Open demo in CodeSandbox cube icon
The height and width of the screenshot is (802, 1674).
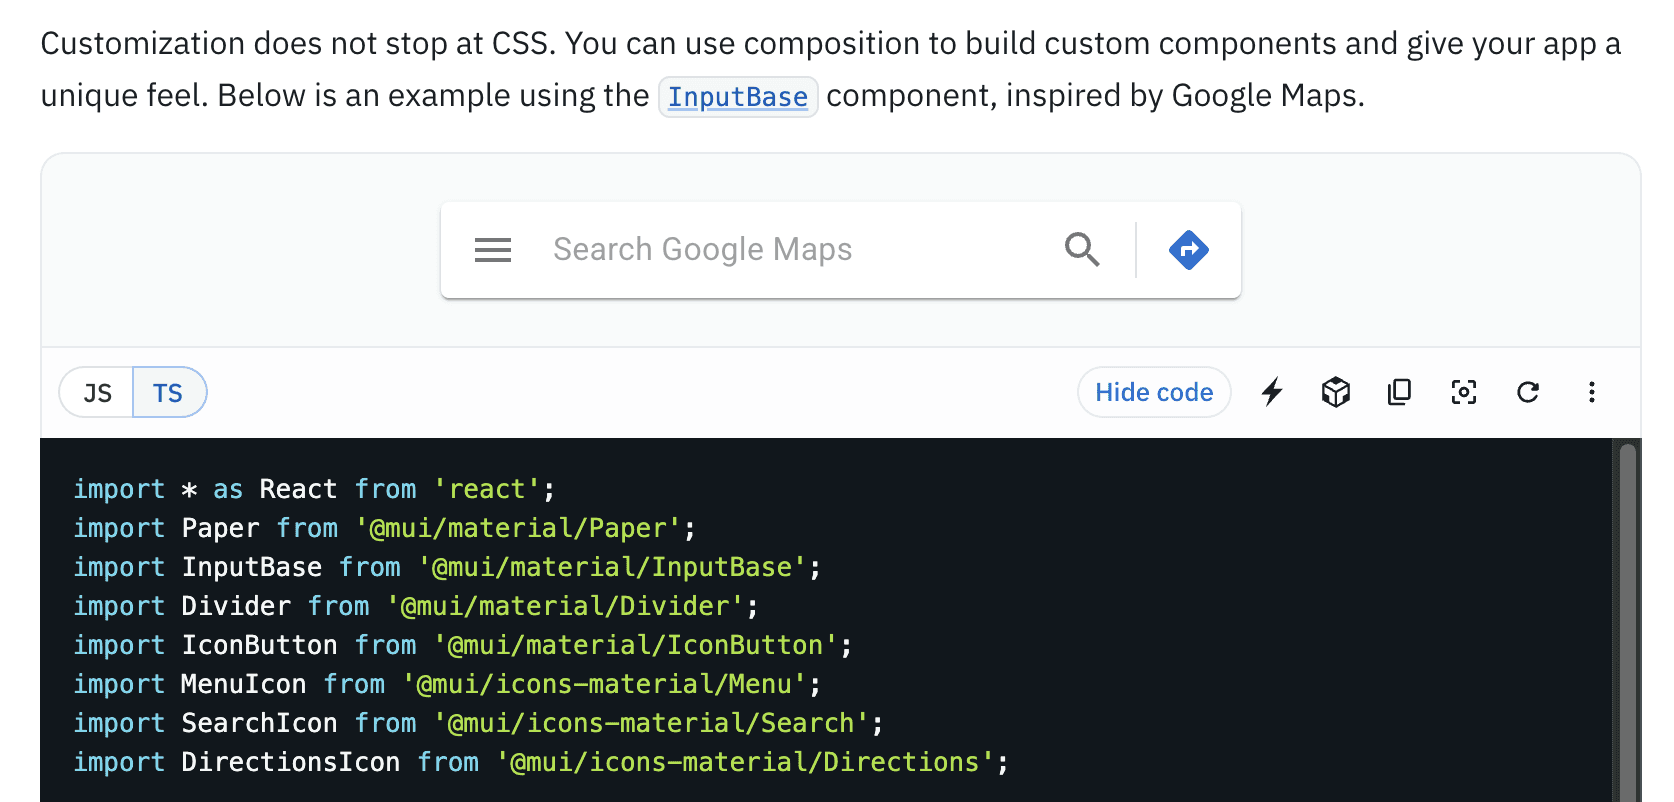pyautogui.click(x=1336, y=392)
